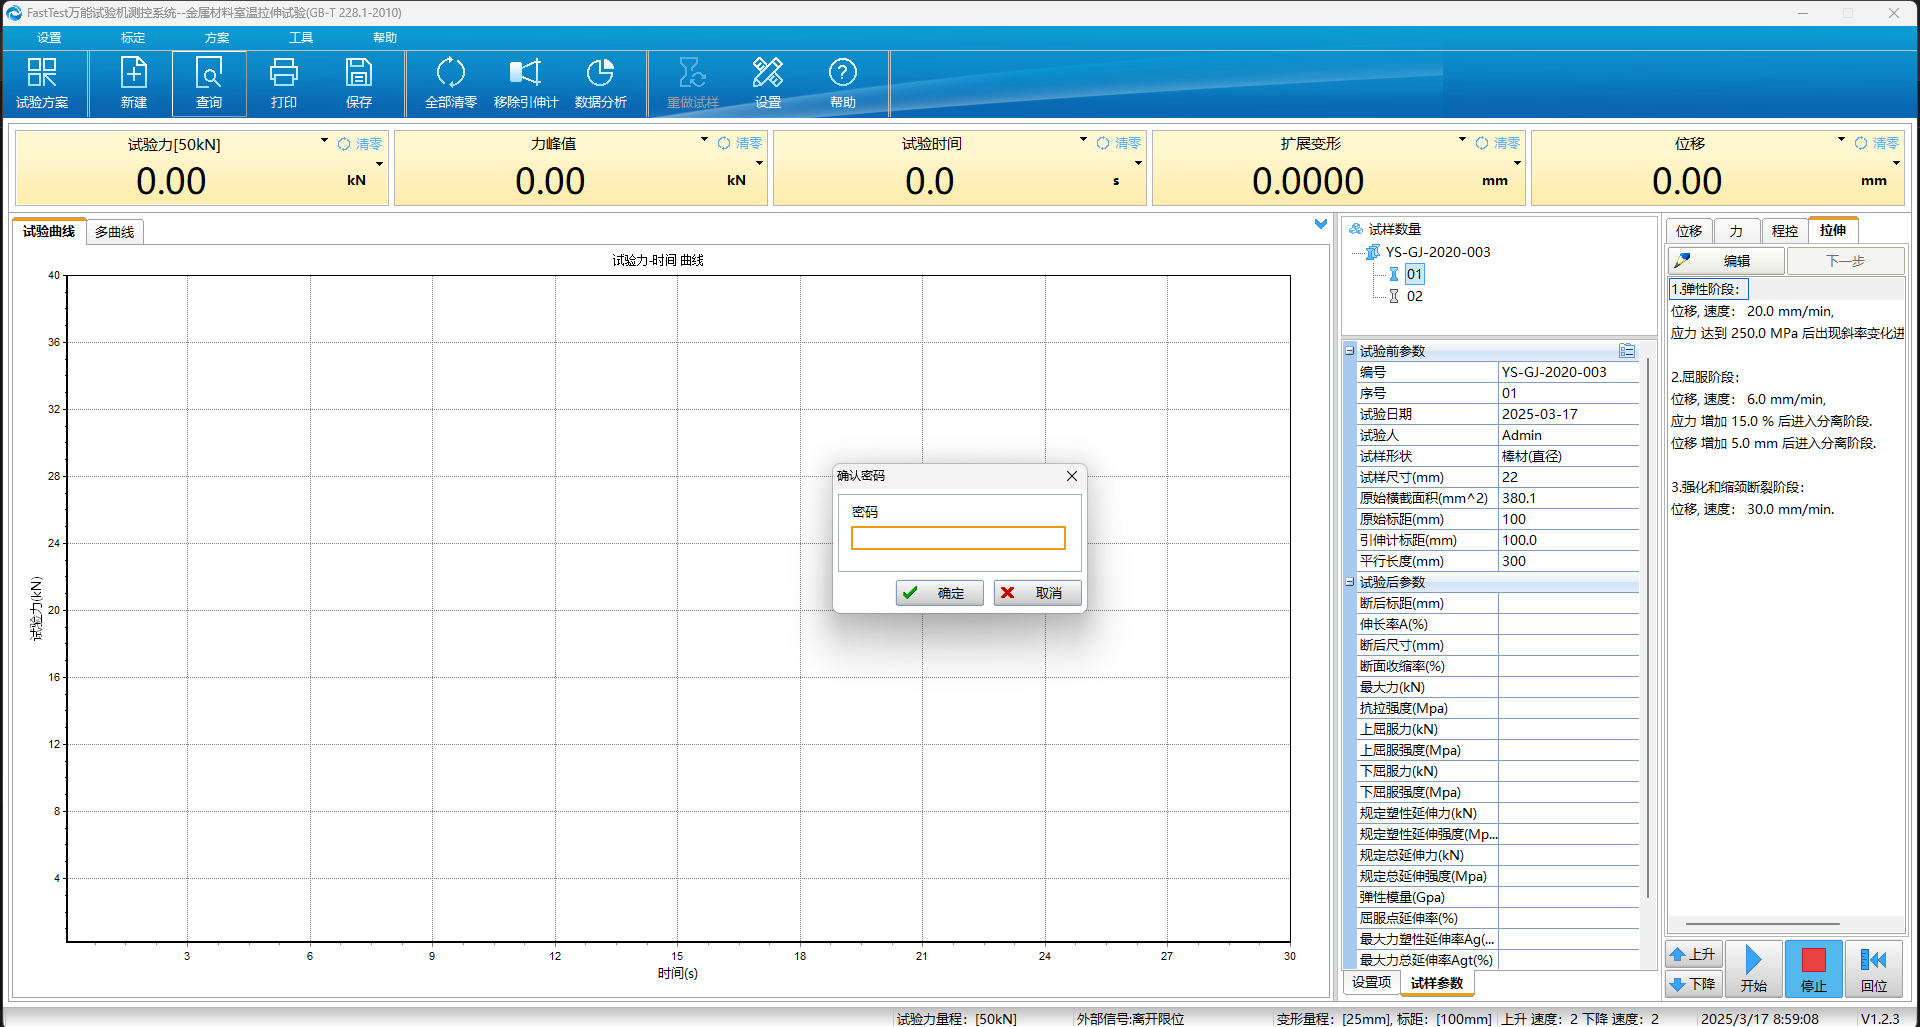Open the 标定 menu
Screen dimensions: 1920x1027
tap(133, 38)
